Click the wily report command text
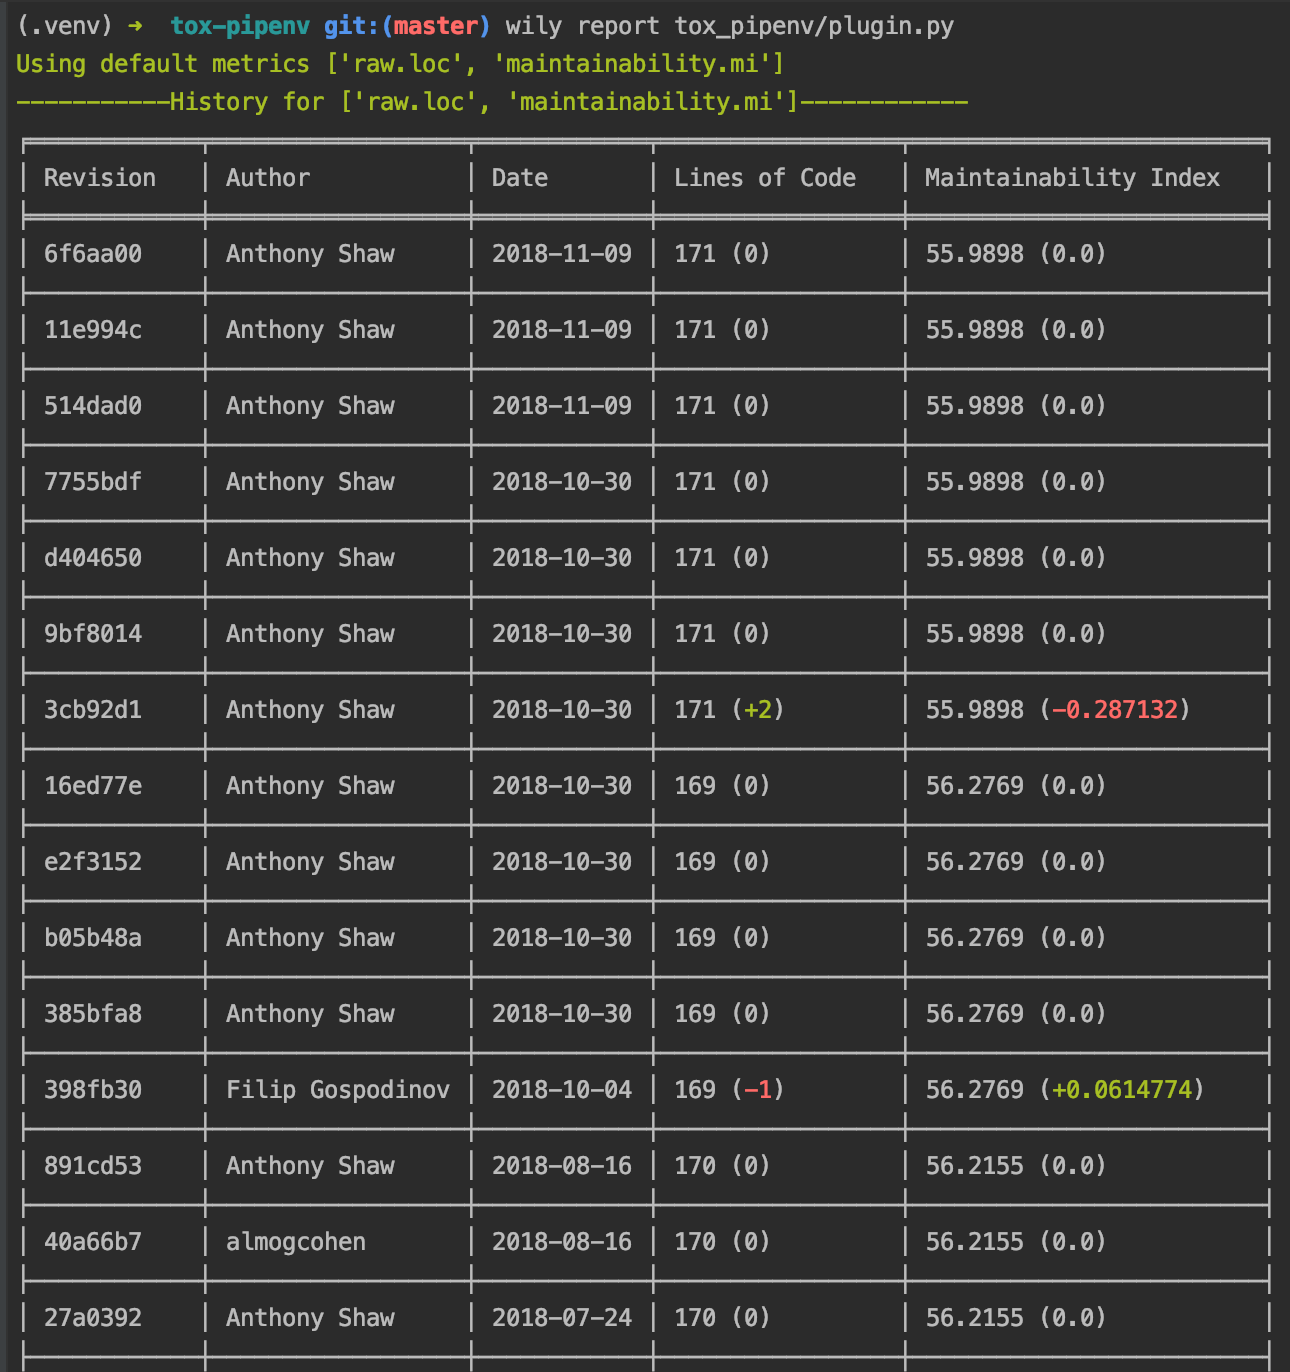Viewport: 1290px width, 1372px height. point(583,26)
